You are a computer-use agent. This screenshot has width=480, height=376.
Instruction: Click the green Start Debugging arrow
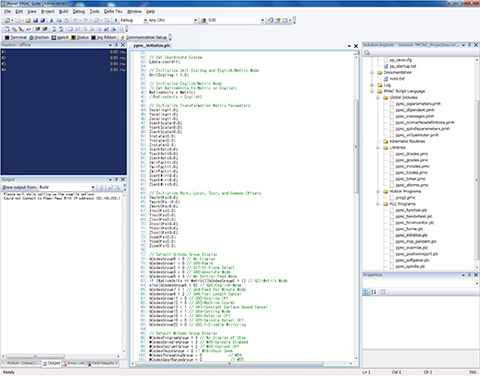click(x=116, y=20)
